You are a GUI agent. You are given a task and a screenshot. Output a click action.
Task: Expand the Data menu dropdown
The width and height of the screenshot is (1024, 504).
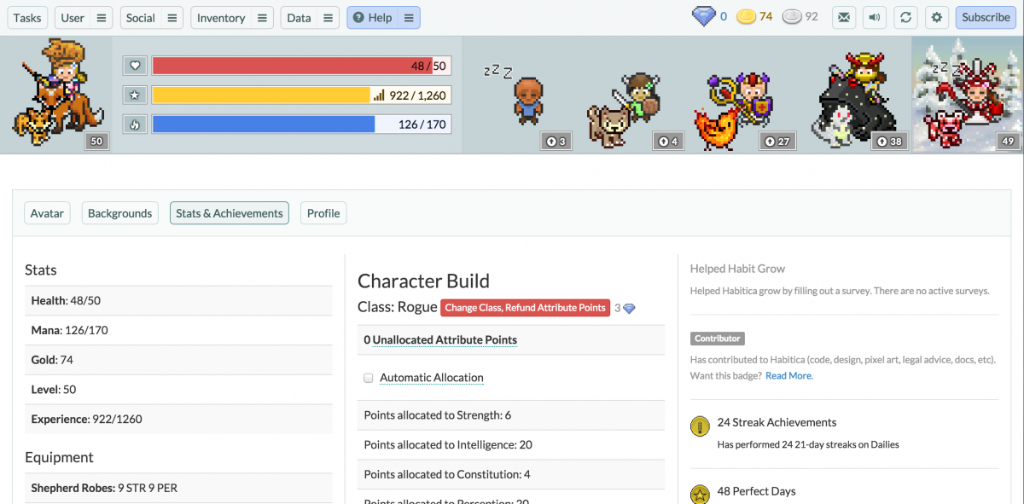click(328, 18)
